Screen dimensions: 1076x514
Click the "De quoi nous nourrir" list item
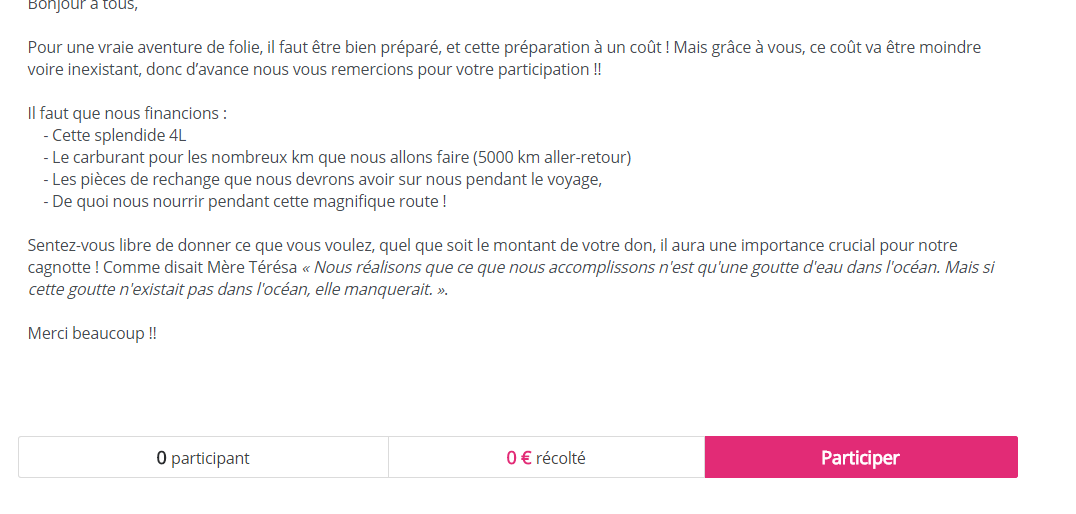click(244, 202)
